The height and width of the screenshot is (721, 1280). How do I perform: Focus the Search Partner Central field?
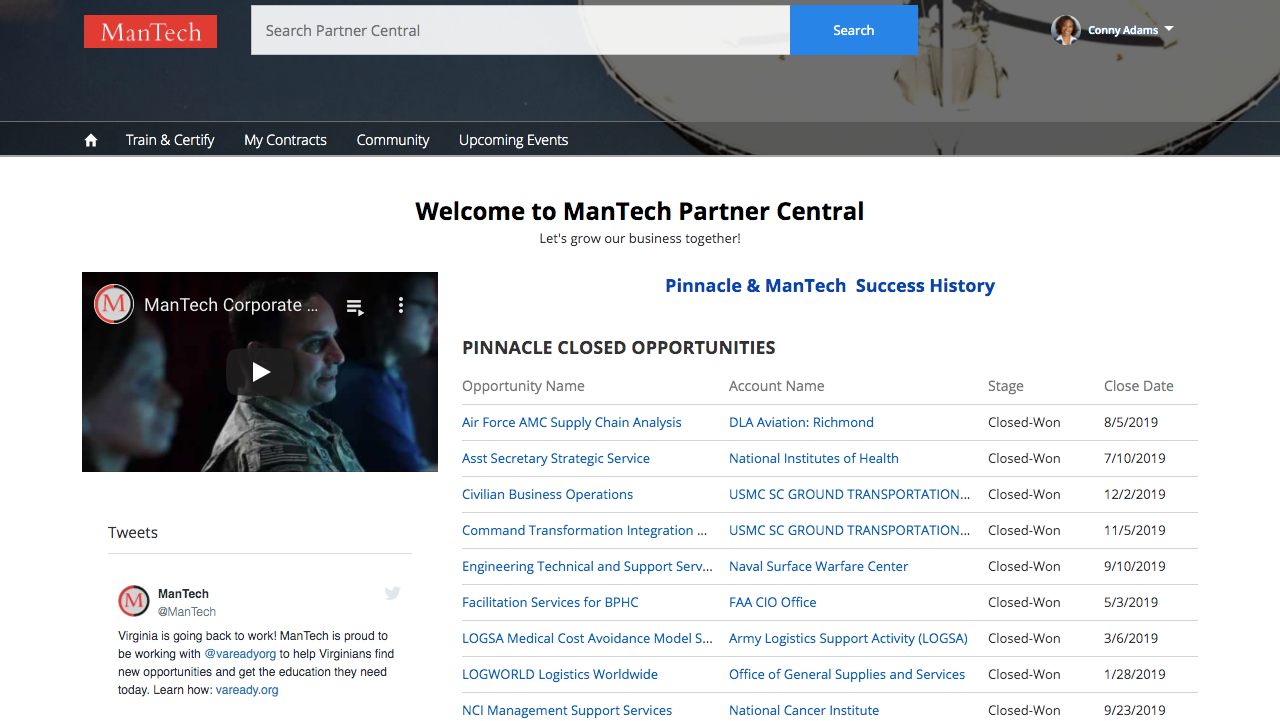(520, 30)
